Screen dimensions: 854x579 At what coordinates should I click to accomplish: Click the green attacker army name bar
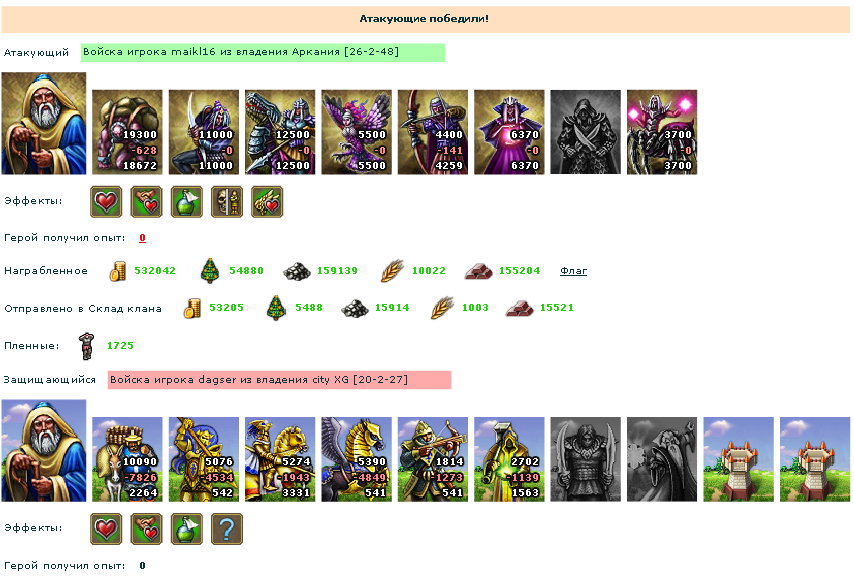263,52
